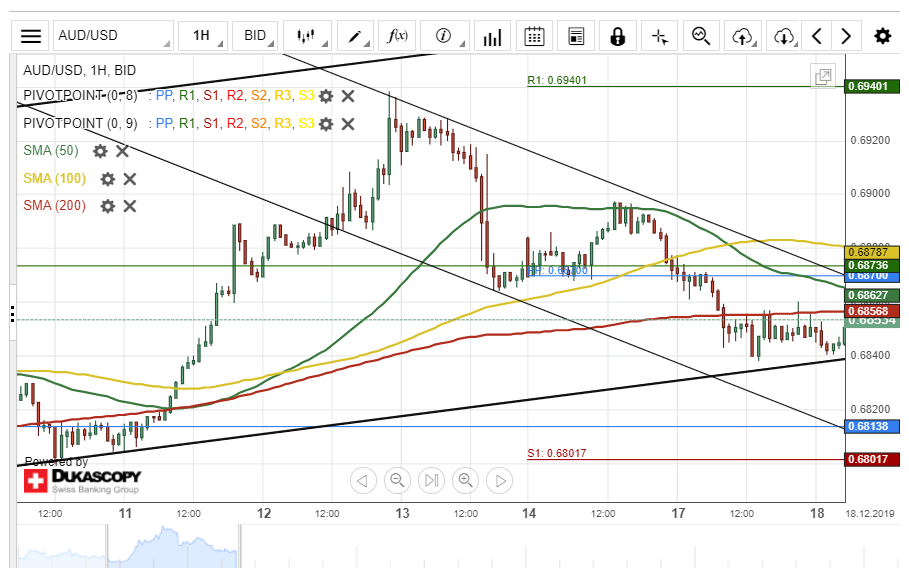Click the cloud upload save icon
Screen dimensions: 909x575
[742, 36]
